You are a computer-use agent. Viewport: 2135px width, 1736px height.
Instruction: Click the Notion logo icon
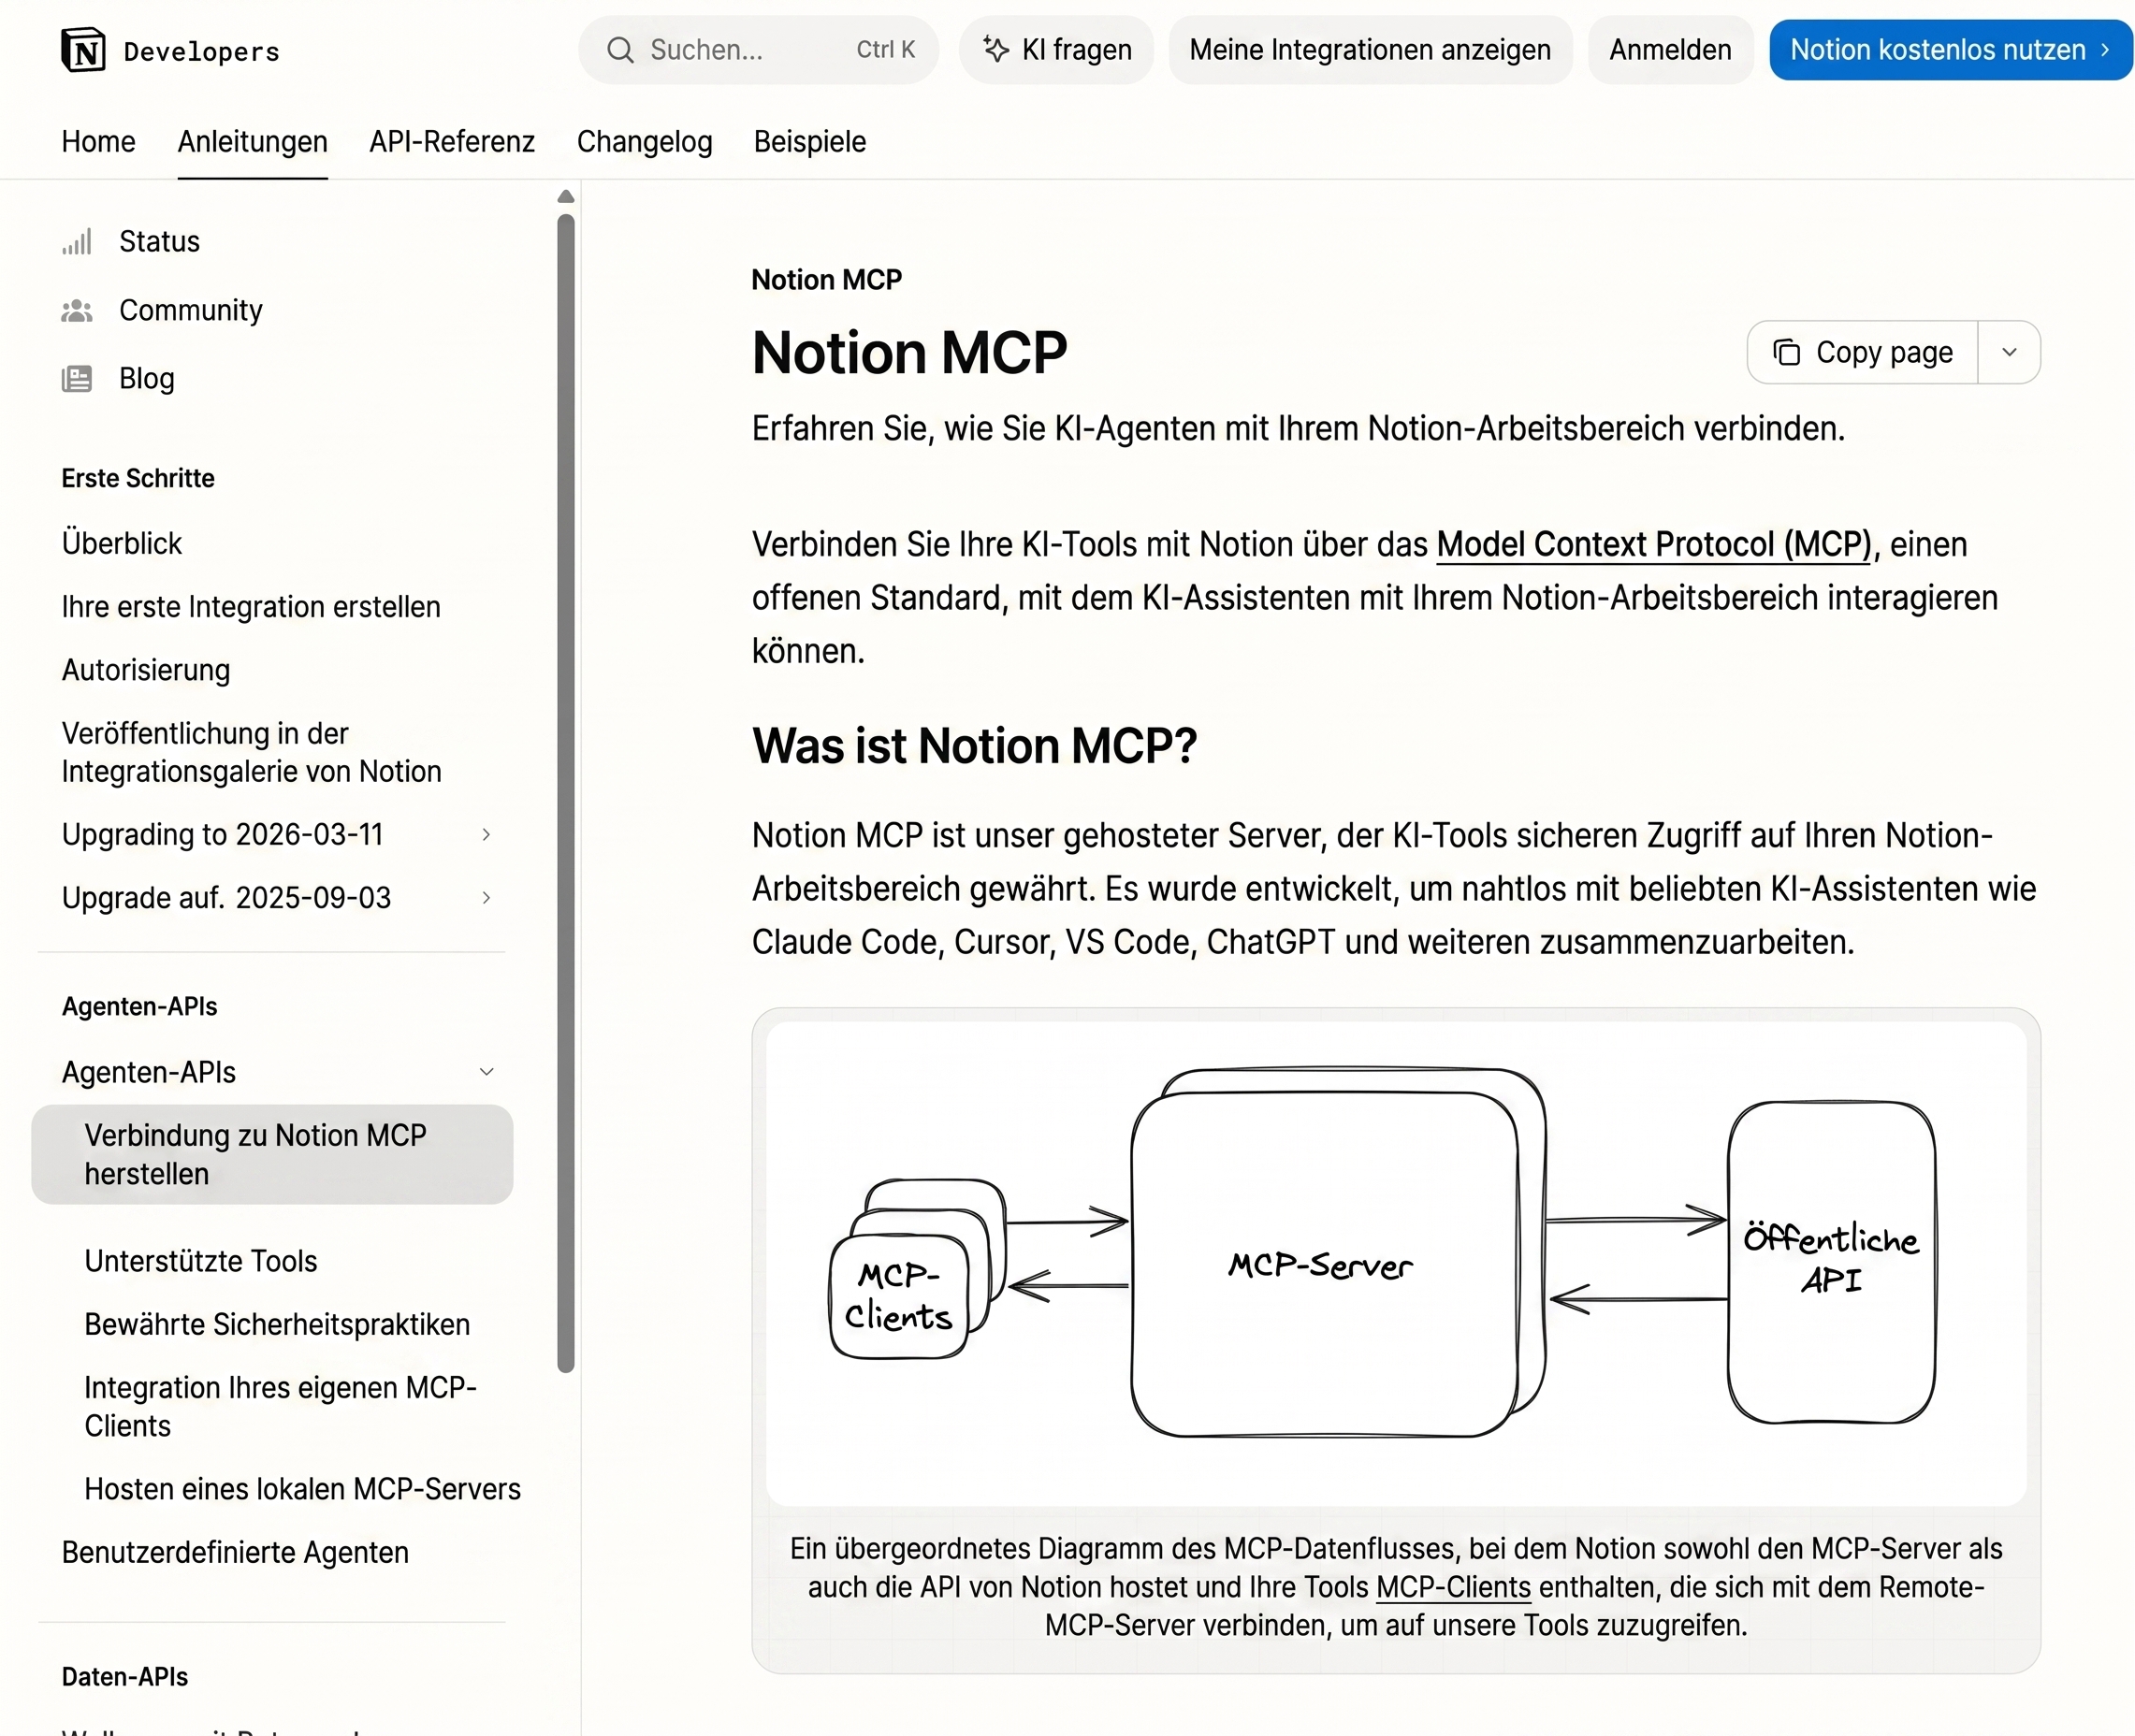pyautogui.click(x=83, y=50)
